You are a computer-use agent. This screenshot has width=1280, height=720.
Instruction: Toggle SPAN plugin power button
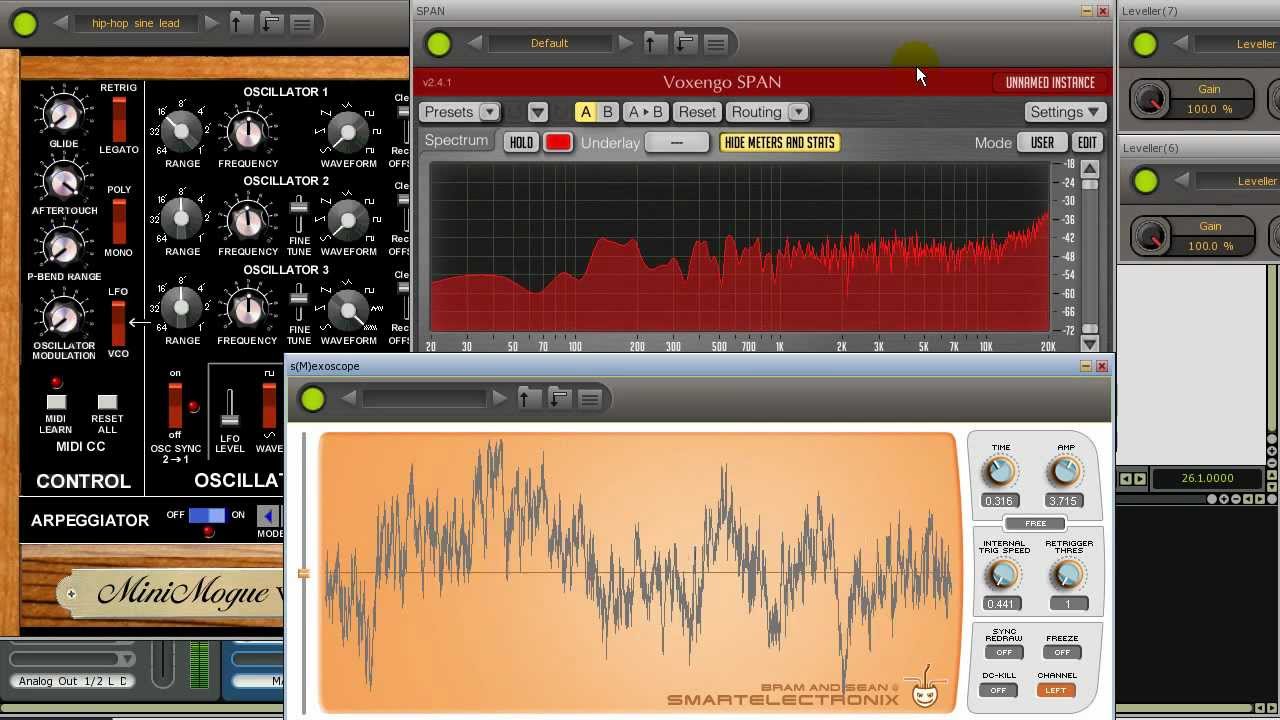[438, 44]
